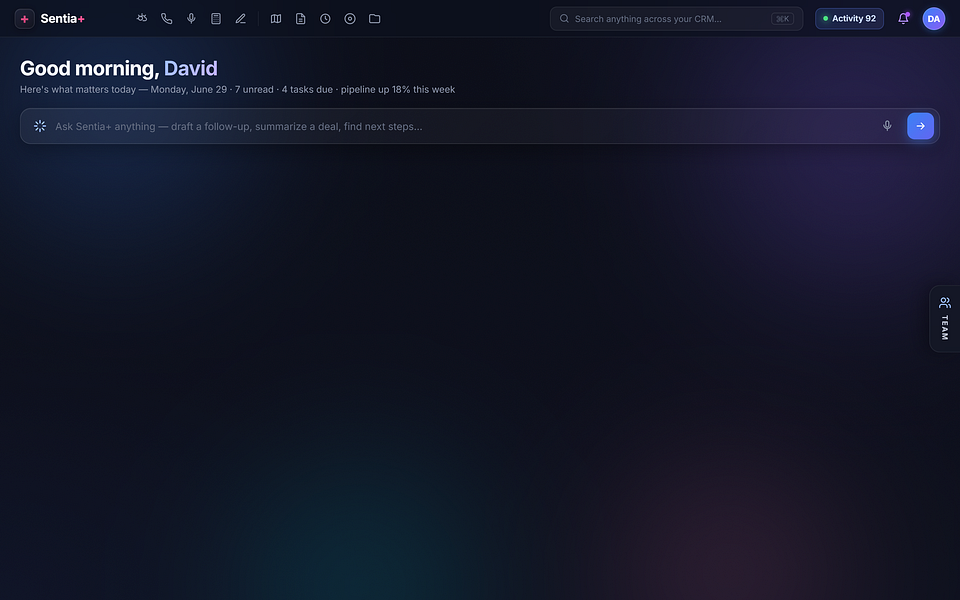Focus the Ask Sentia+ prompt field
This screenshot has width=960, height=600.
coord(479,126)
